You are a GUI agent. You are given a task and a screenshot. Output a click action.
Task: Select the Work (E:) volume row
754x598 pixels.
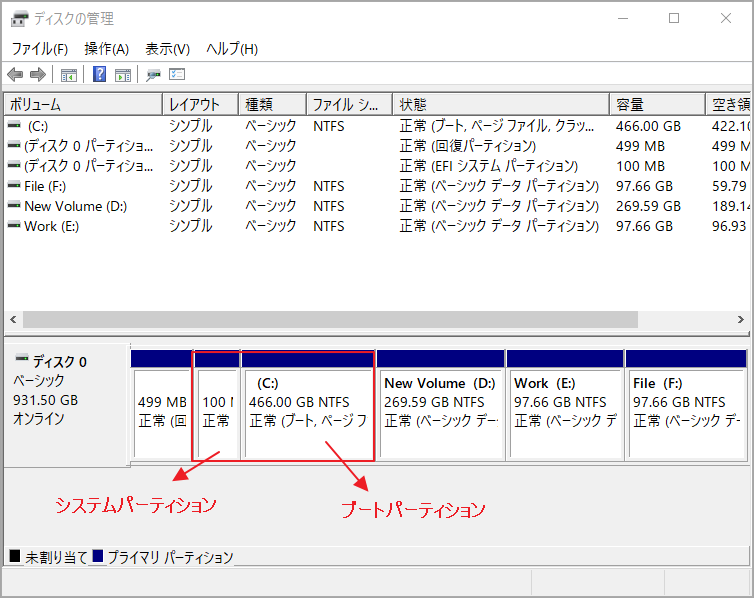point(377,226)
